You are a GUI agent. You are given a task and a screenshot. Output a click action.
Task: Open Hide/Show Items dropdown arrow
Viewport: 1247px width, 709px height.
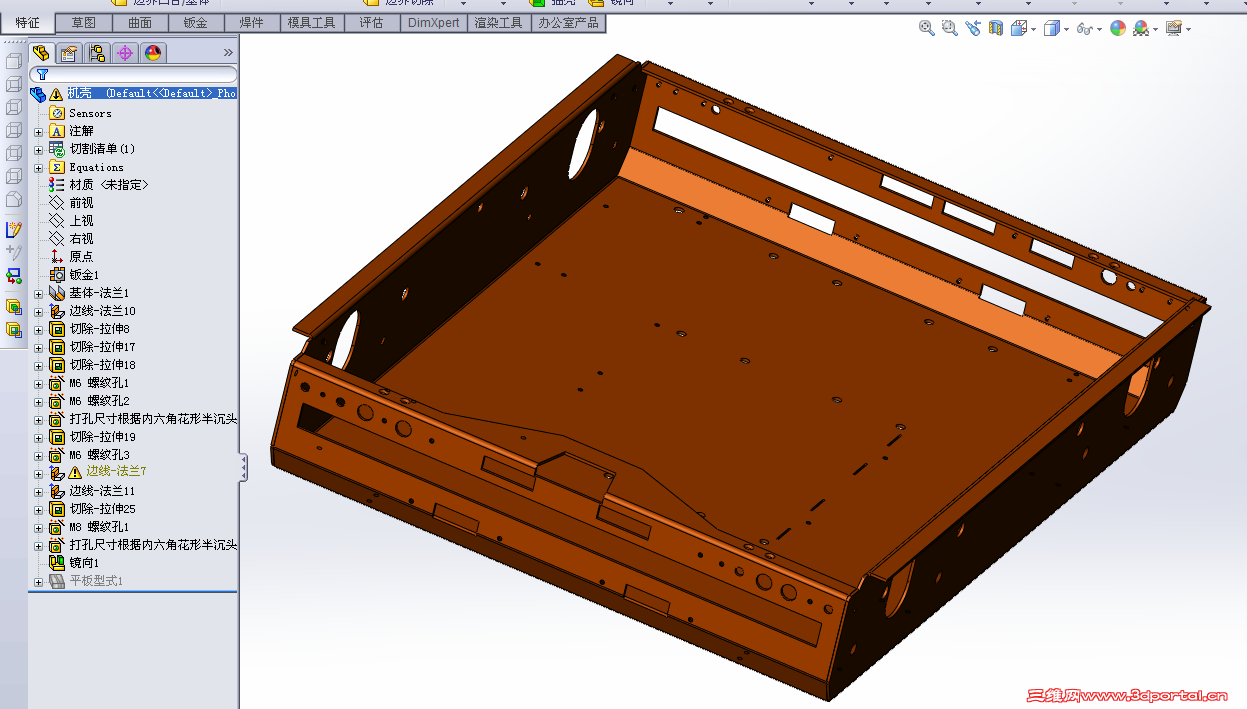pos(1099,30)
